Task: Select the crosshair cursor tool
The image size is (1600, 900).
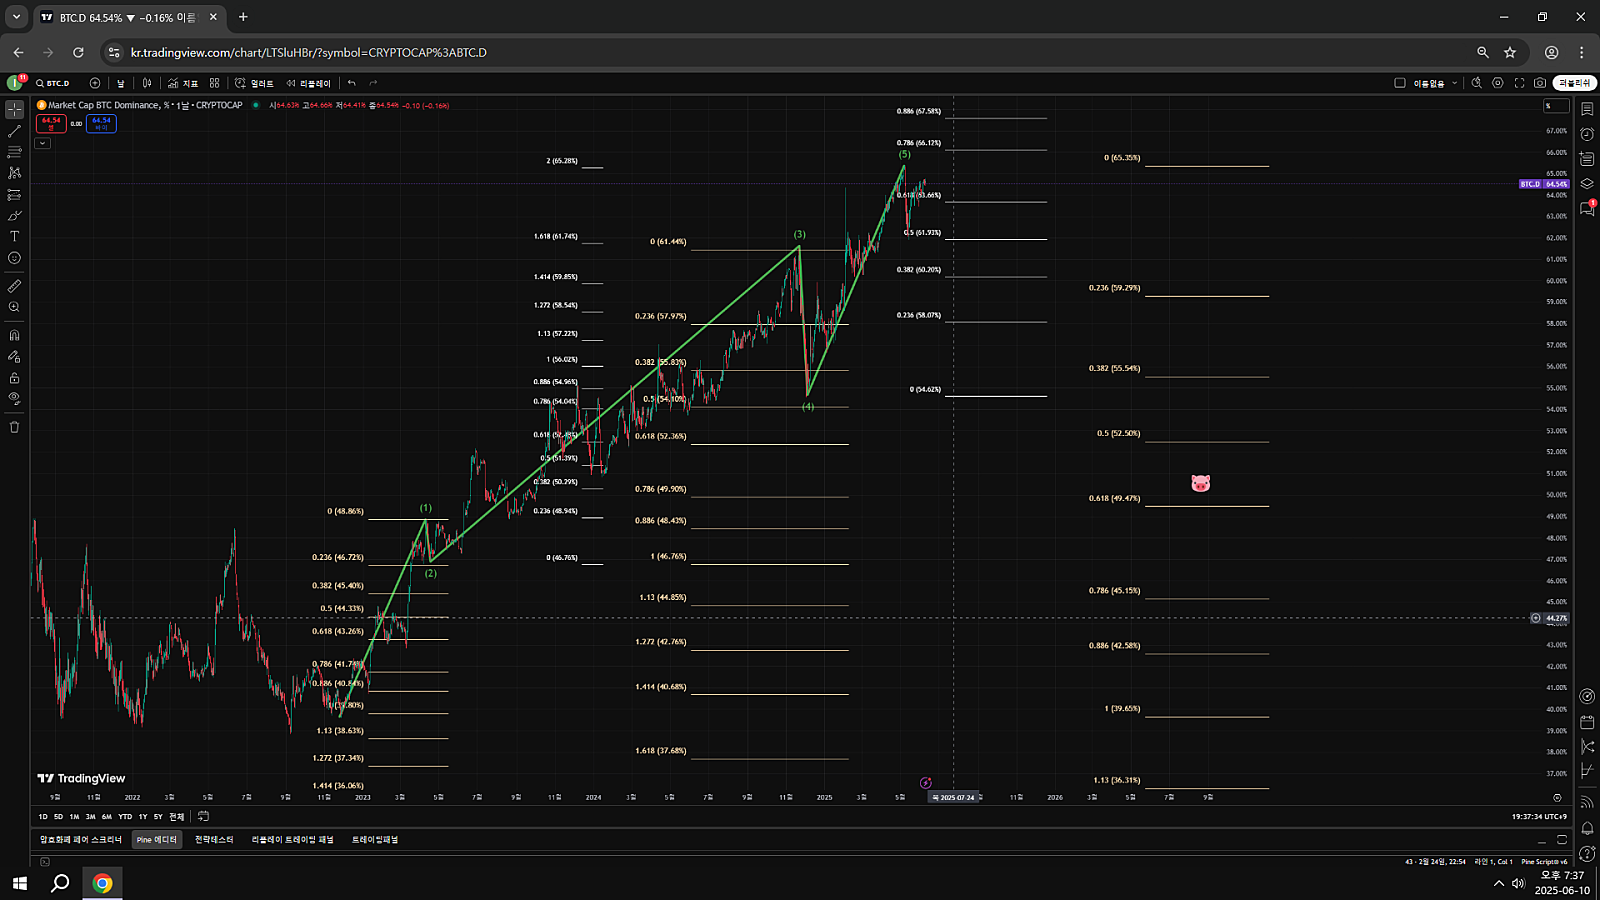Action: [14, 110]
